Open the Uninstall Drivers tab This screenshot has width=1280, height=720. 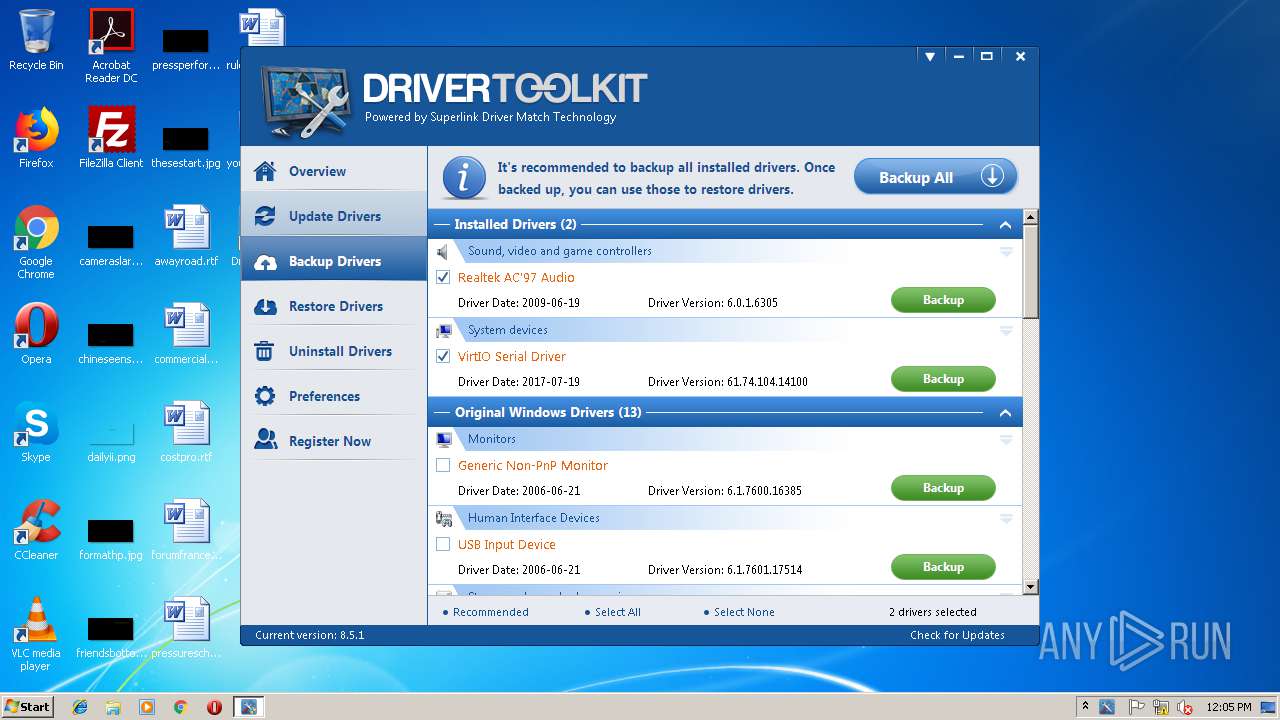(334, 351)
